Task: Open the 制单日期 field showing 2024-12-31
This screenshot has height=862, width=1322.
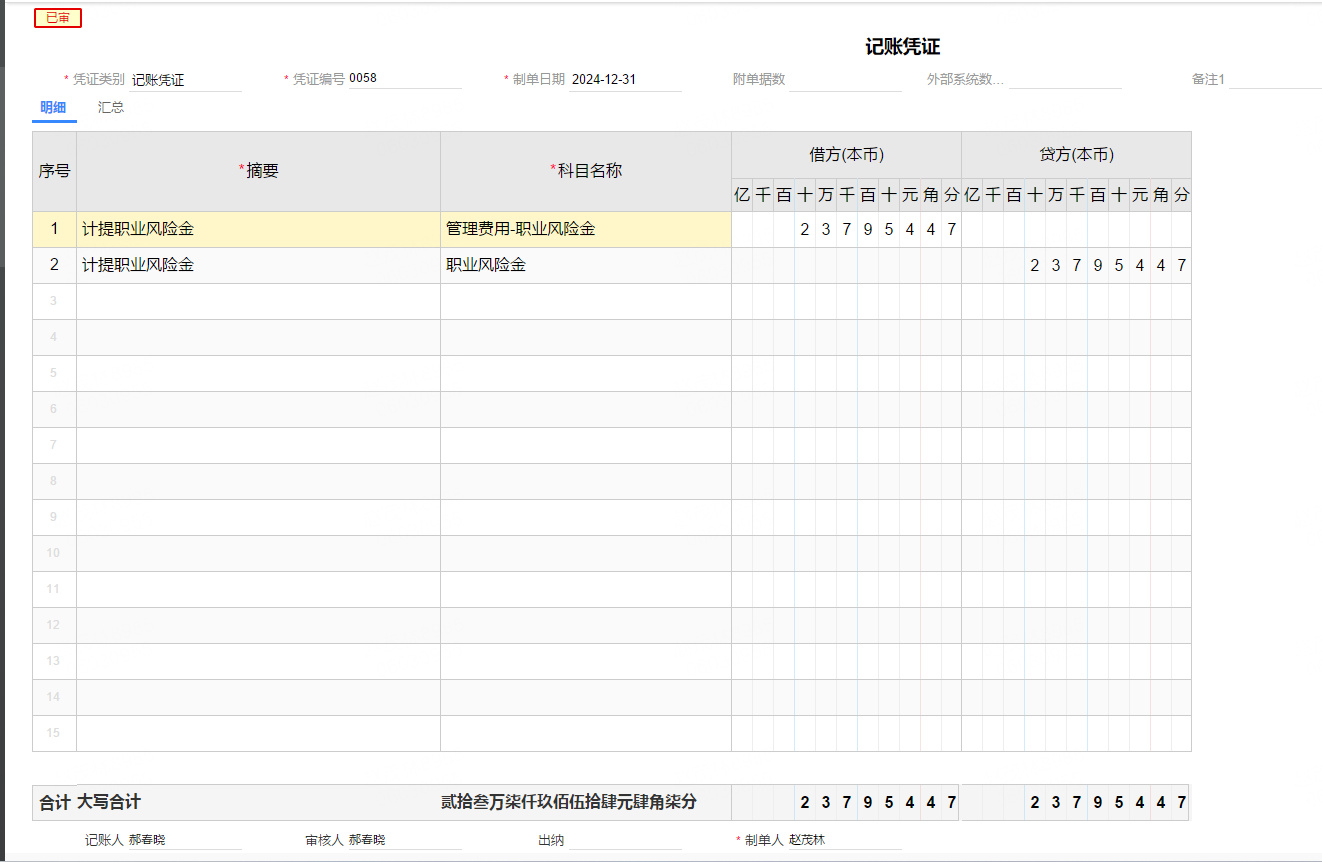Action: (624, 80)
